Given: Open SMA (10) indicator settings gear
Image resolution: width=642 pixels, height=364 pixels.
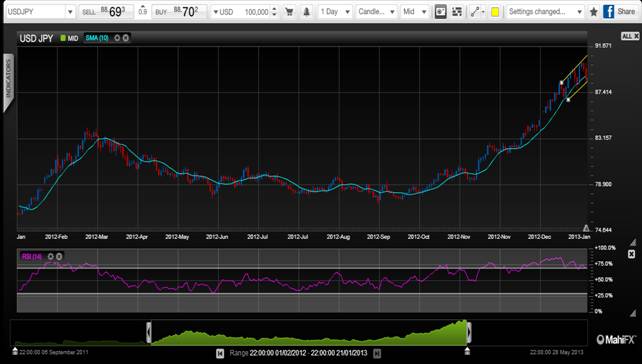Looking at the screenshot, I should pos(117,38).
